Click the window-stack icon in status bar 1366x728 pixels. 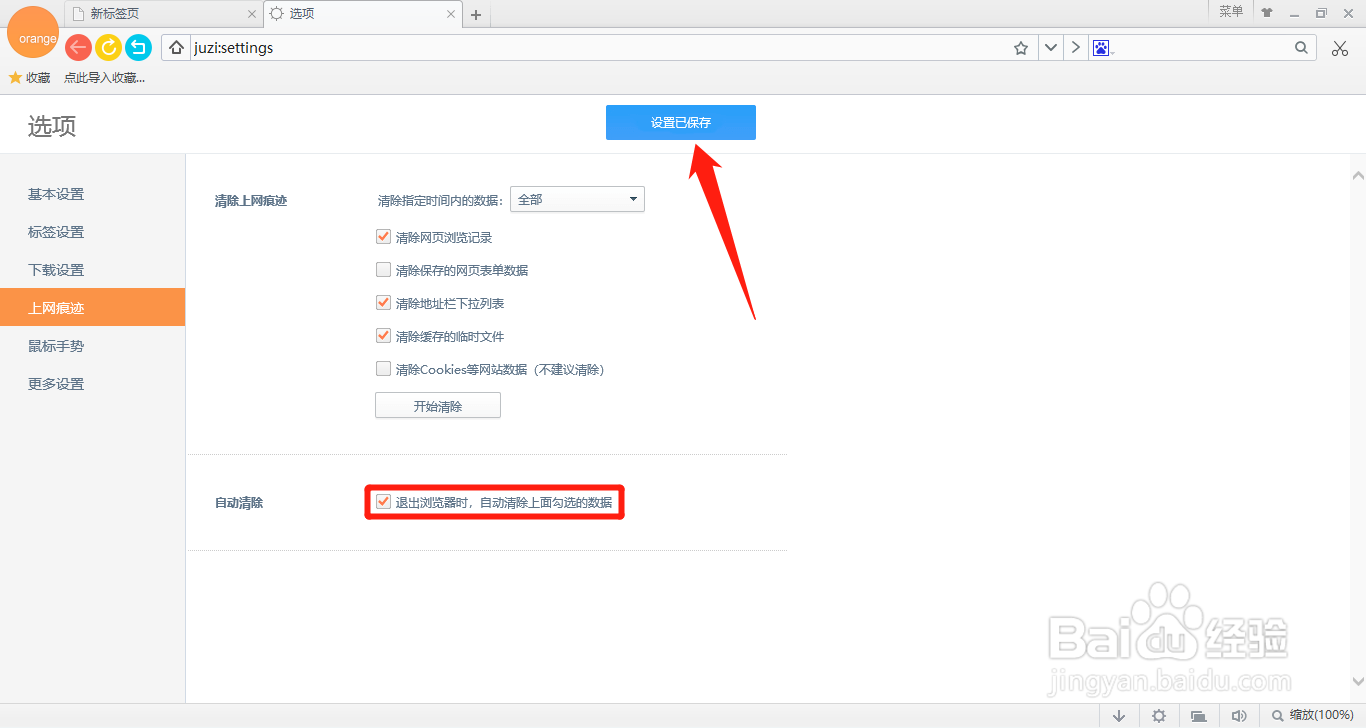point(1198,715)
